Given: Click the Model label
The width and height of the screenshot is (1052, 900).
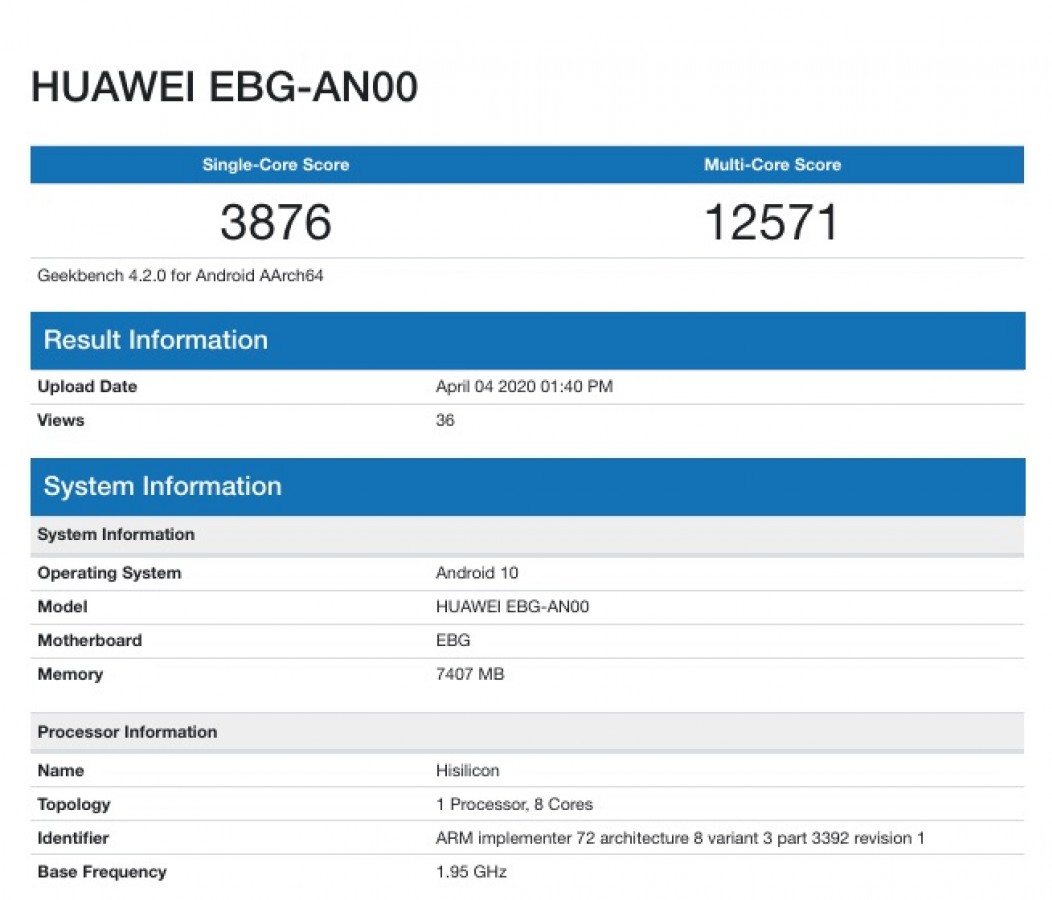Looking at the screenshot, I should (x=62, y=607).
